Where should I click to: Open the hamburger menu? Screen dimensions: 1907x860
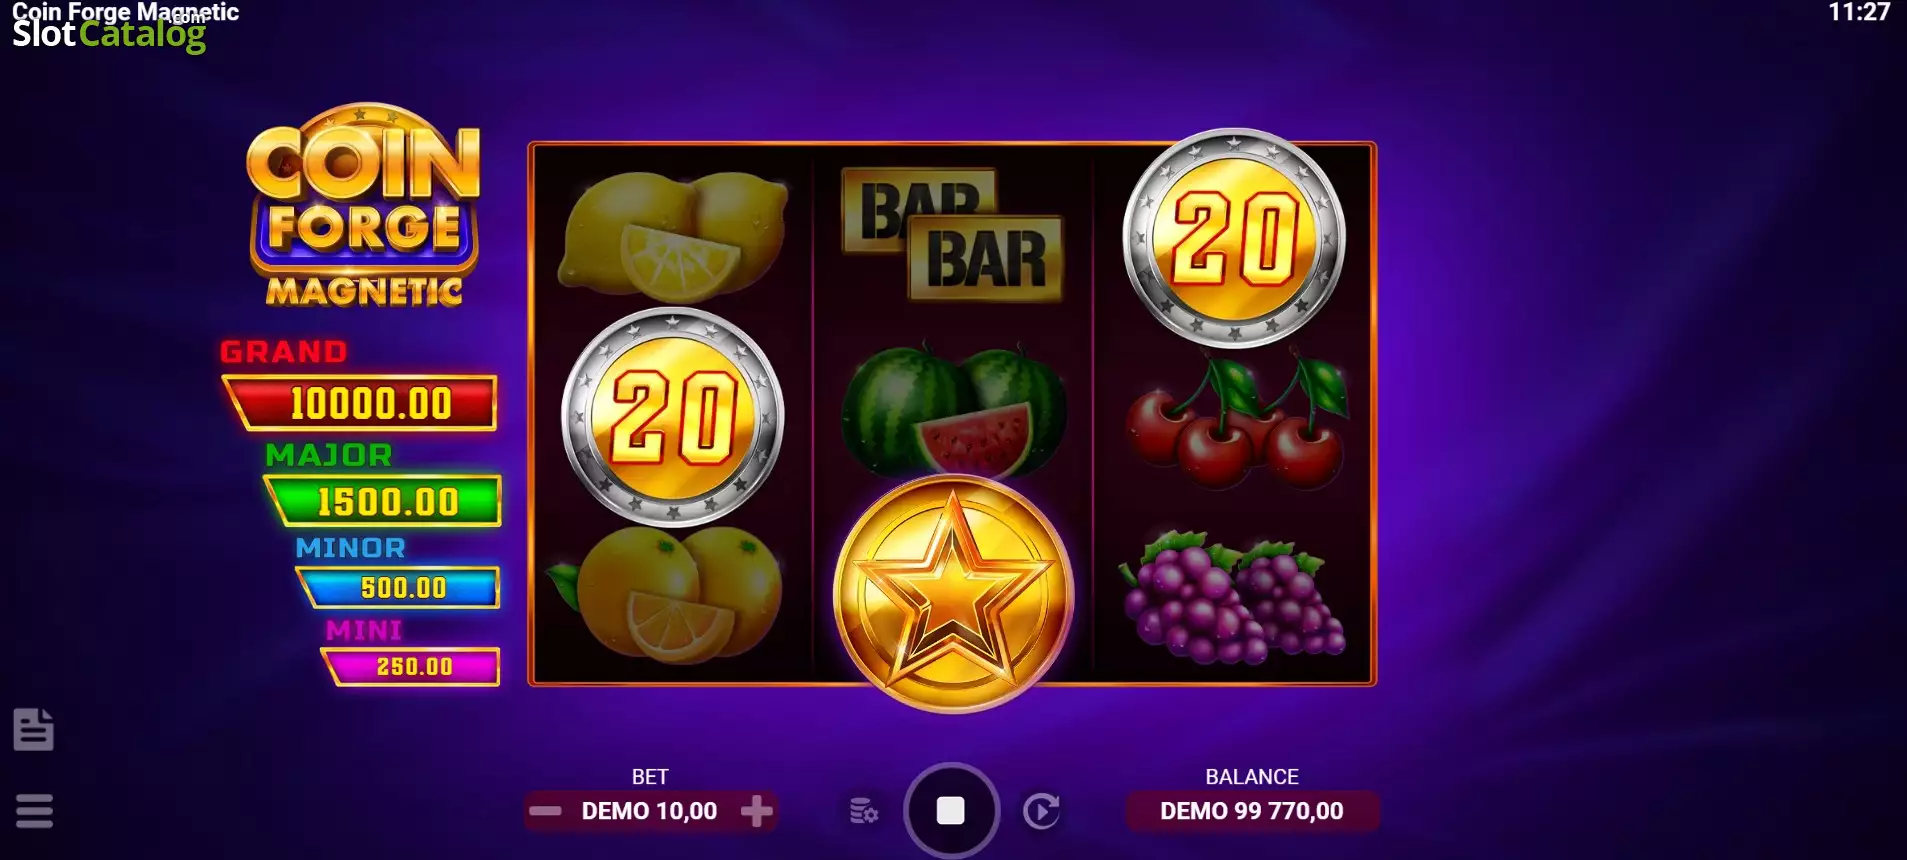click(x=34, y=810)
